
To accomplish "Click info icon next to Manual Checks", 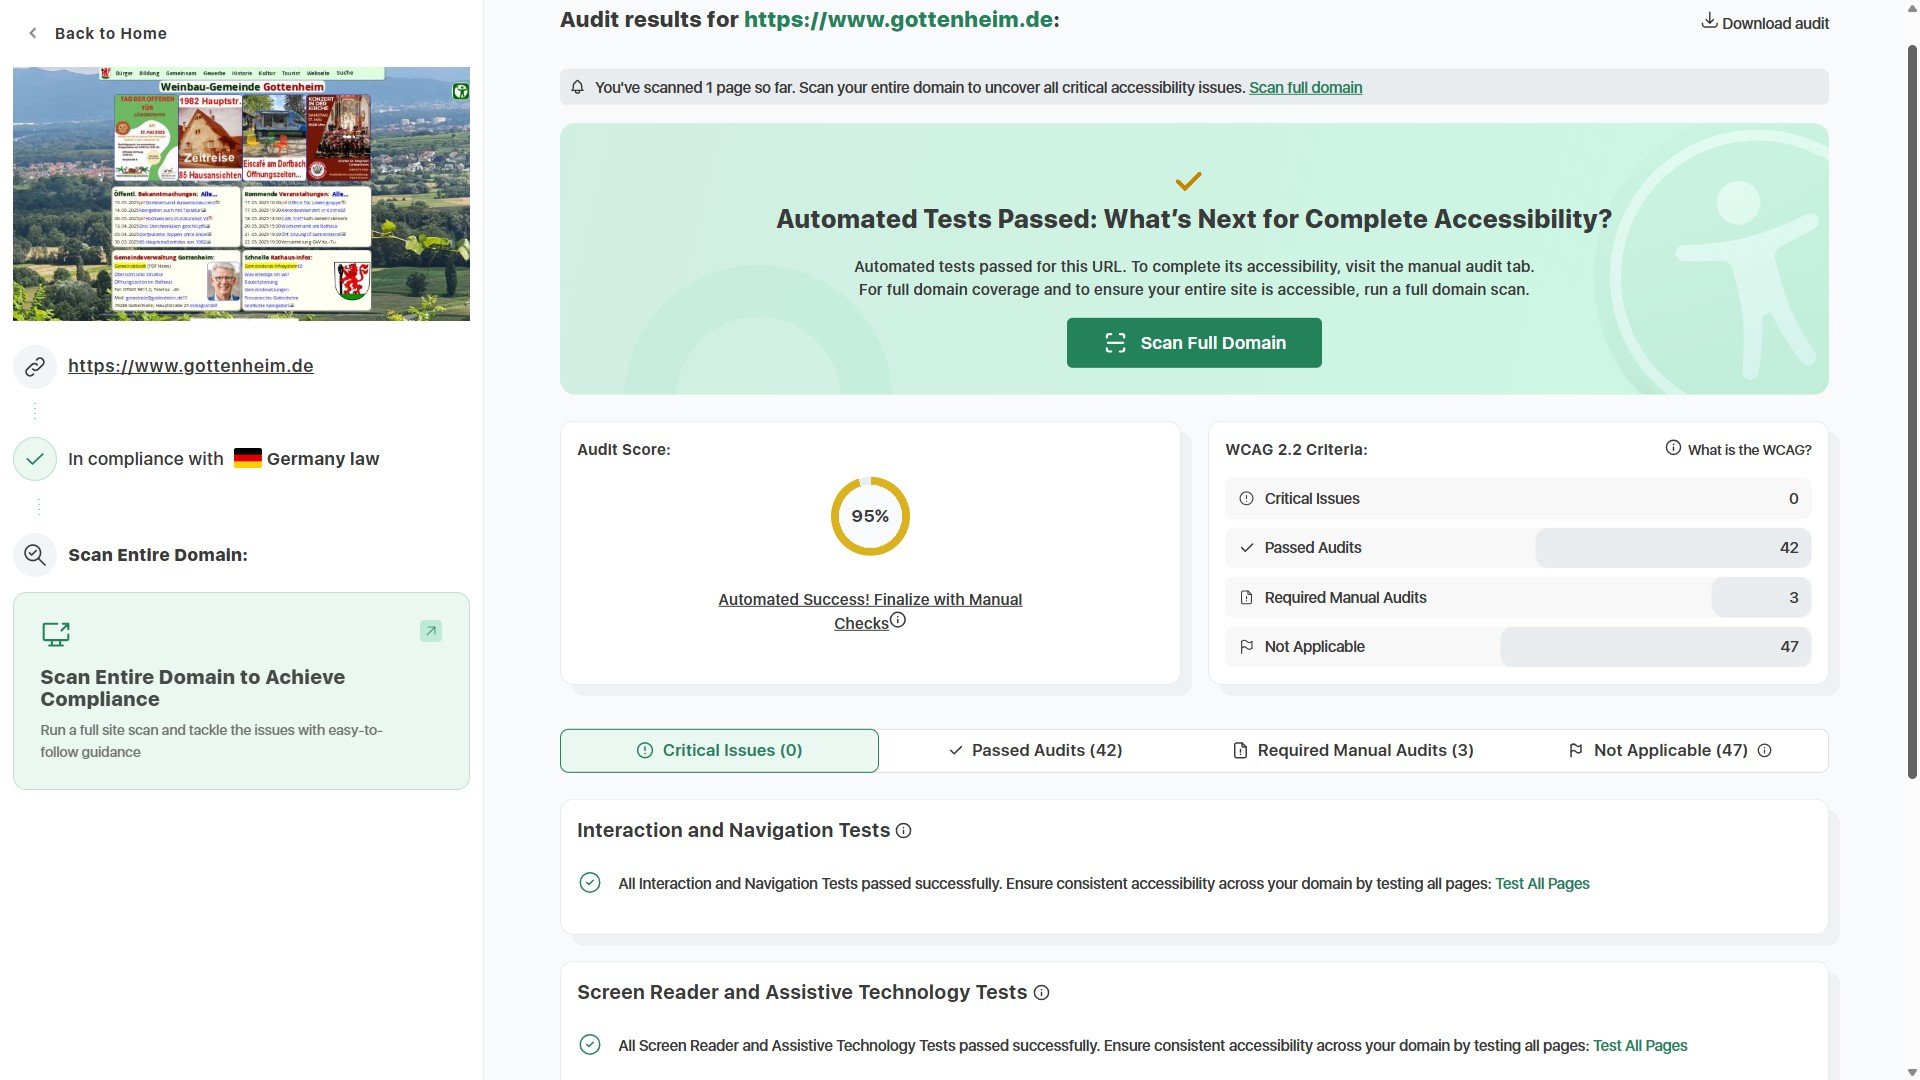I will coord(898,621).
